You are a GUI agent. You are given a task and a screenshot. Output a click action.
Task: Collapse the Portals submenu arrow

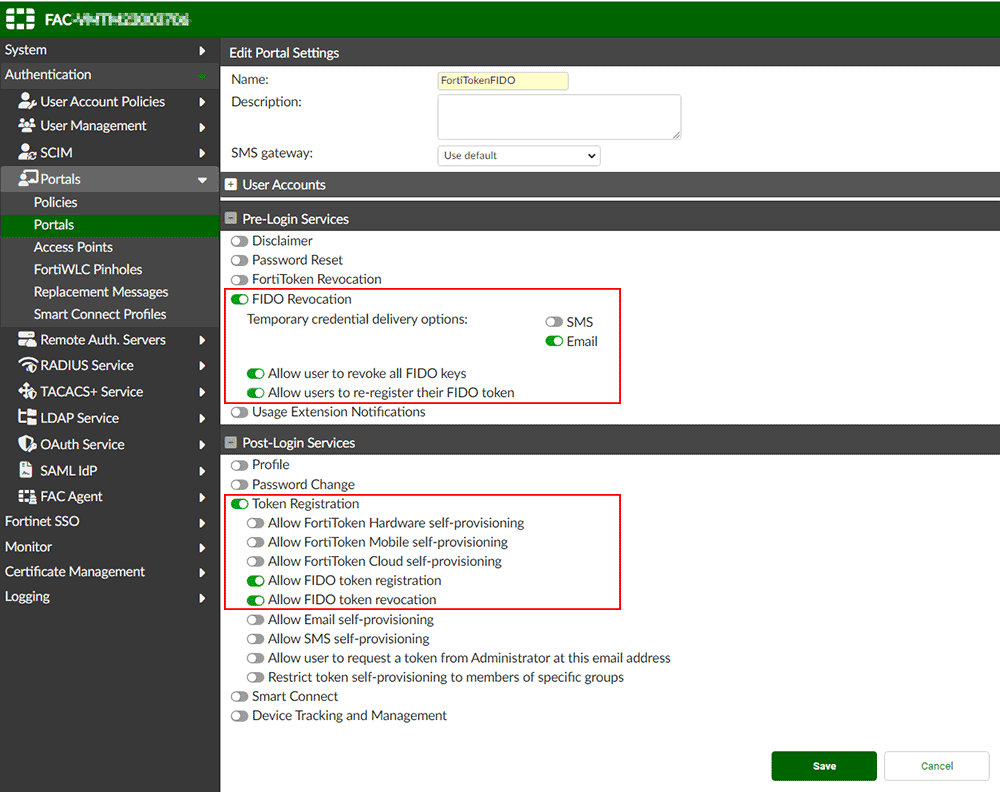[x=202, y=180]
